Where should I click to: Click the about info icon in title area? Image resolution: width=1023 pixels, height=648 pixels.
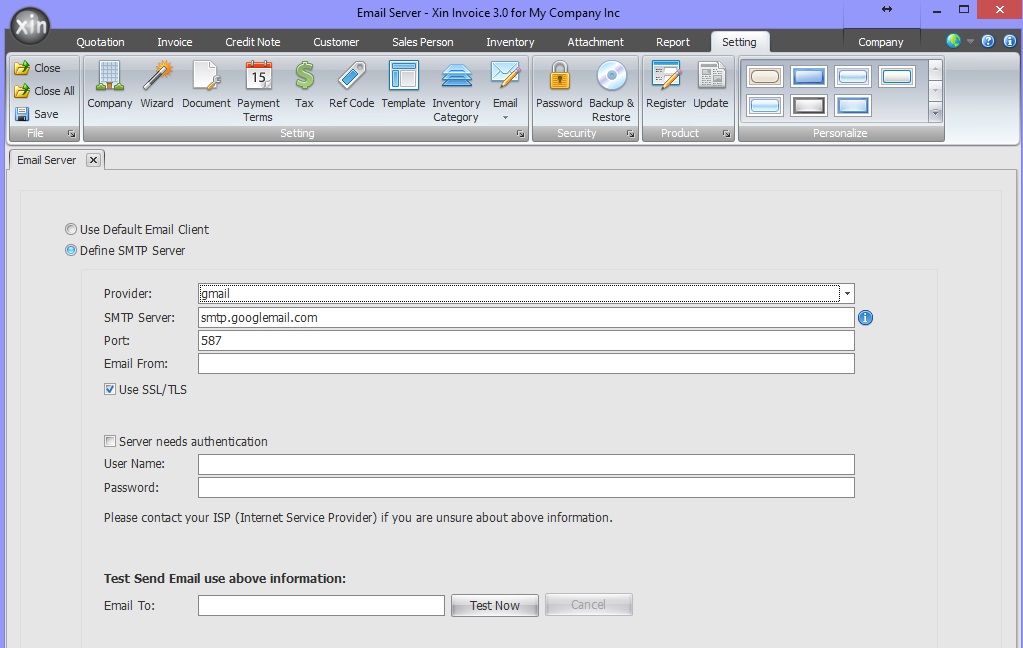tap(1009, 41)
